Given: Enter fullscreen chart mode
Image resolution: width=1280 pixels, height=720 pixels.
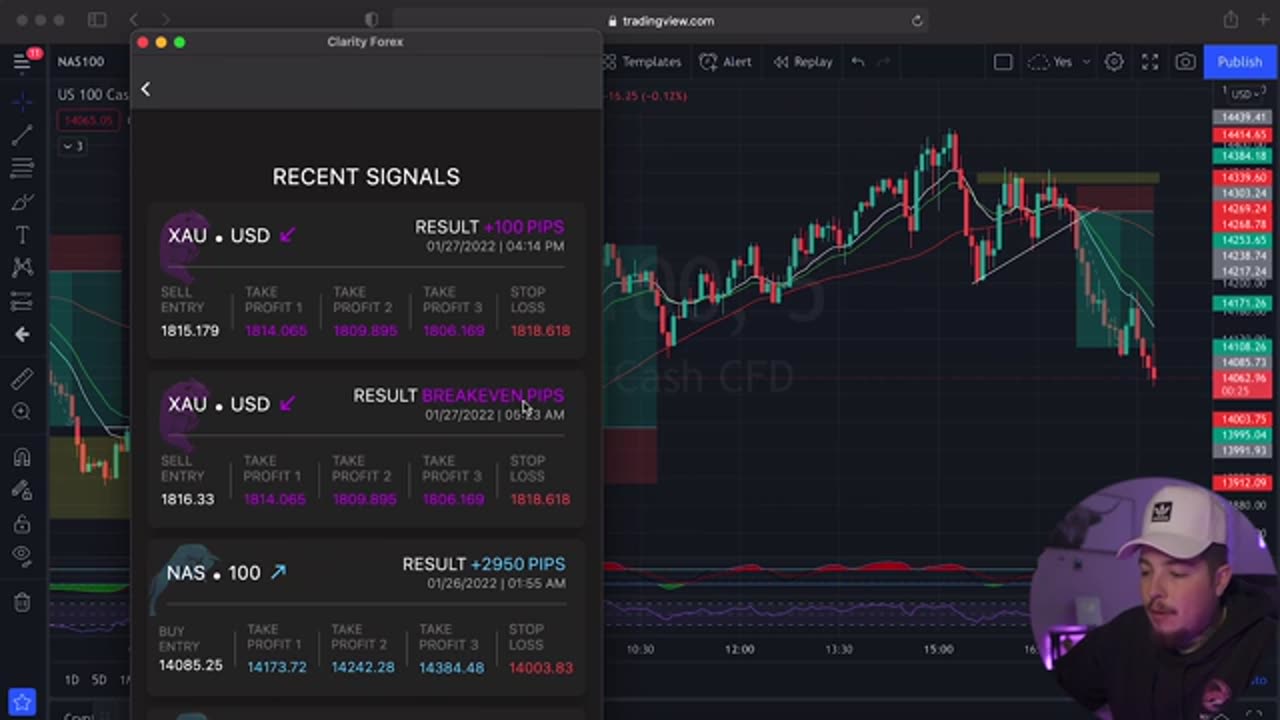Looking at the screenshot, I should click(x=1150, y=62).
